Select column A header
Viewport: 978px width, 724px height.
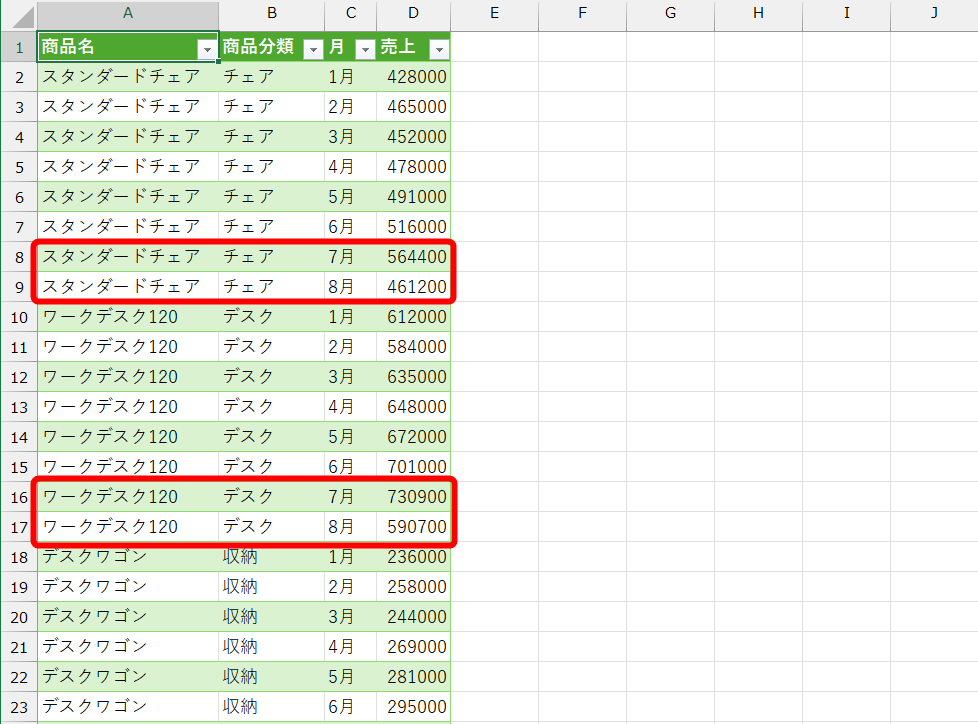click(x=128, y=14)
